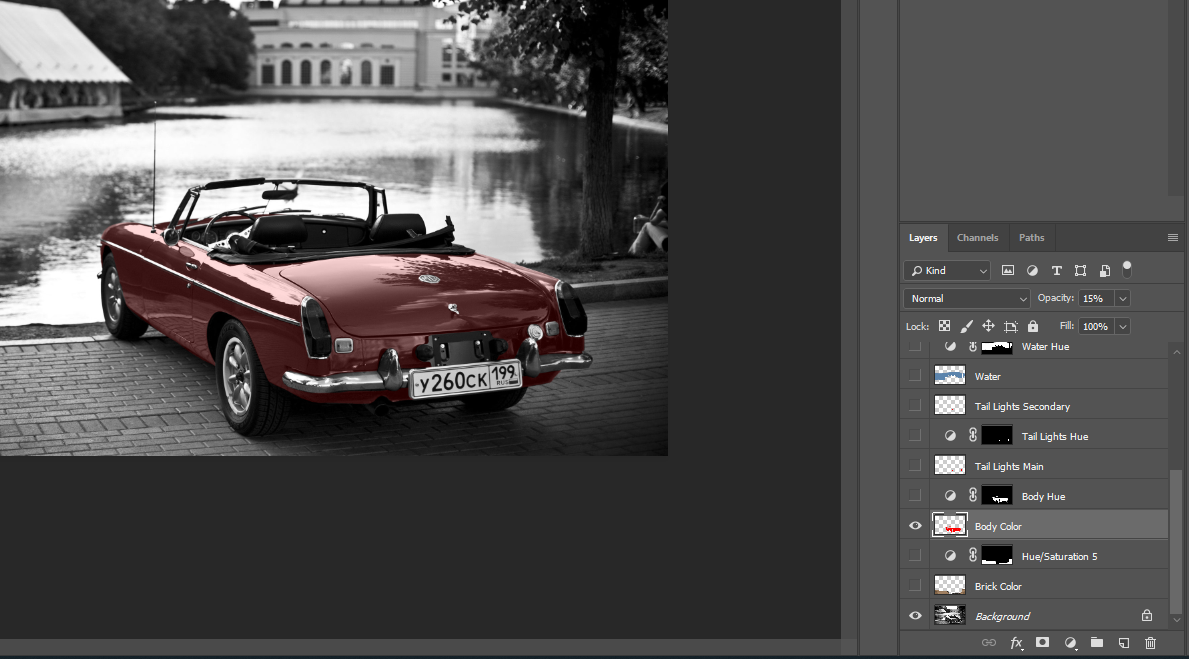Viewport: 1189px width, 659px height.
Task: Filter for type layers icon
Action: tap(1056, 271)
